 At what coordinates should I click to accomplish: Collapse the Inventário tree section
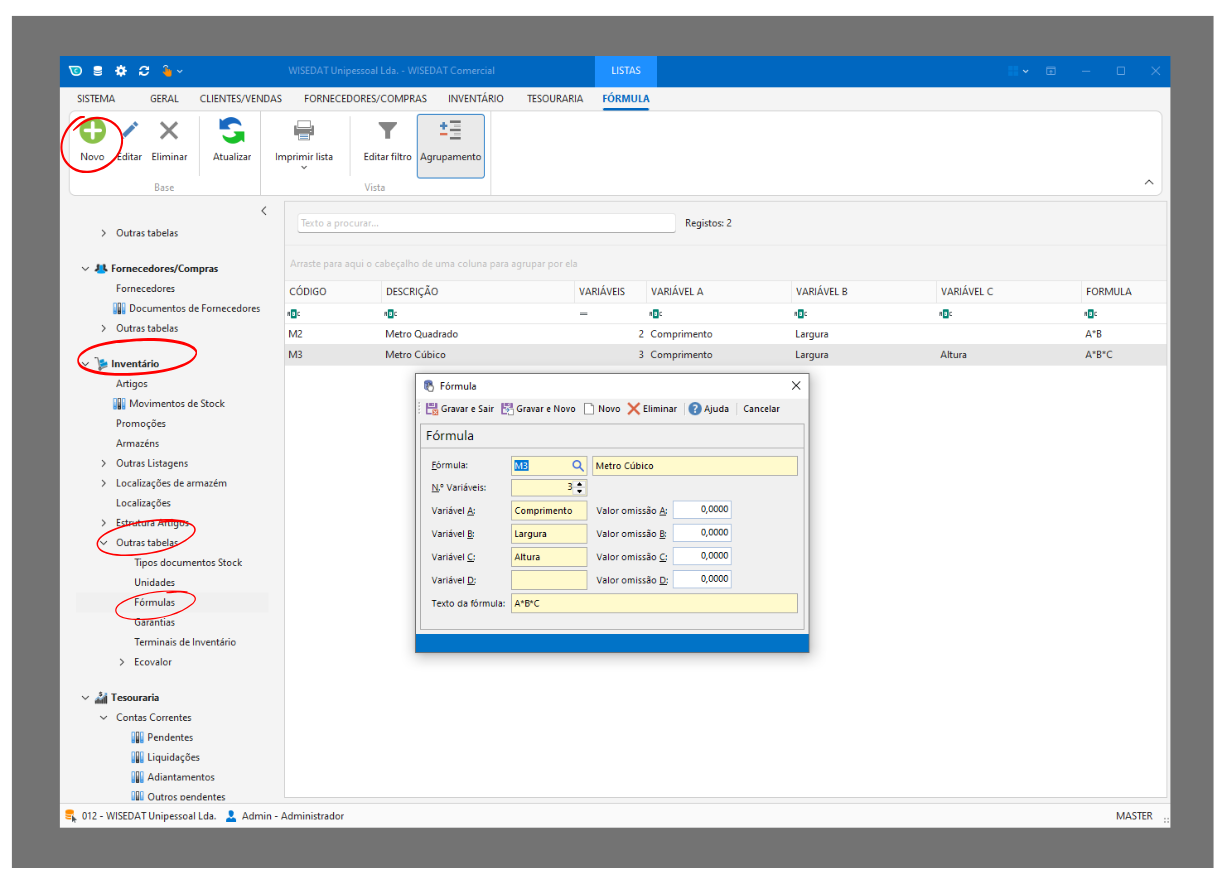(x=85, y=364)
